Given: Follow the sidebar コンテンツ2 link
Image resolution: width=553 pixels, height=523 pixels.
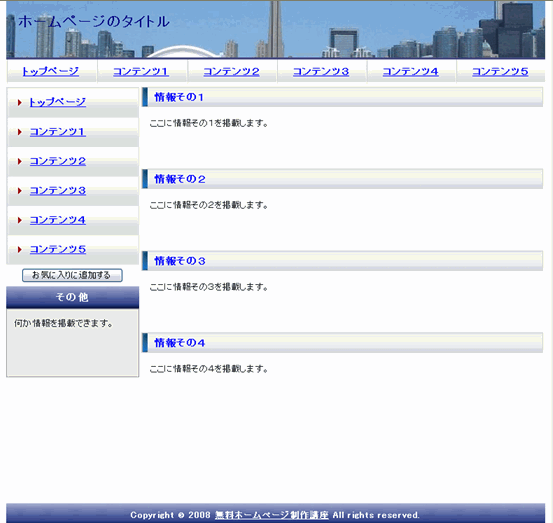Looking at the screenshot, I should (x=58, y=161).
